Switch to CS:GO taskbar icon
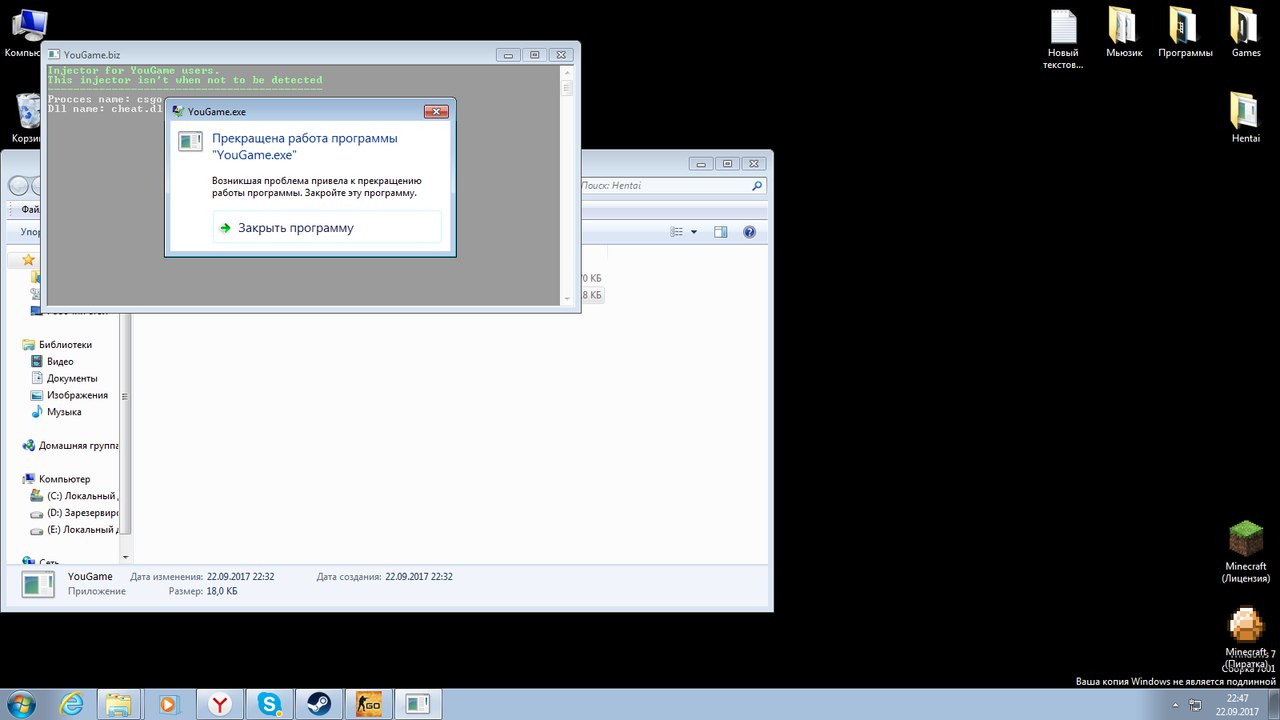 (369, 704)
